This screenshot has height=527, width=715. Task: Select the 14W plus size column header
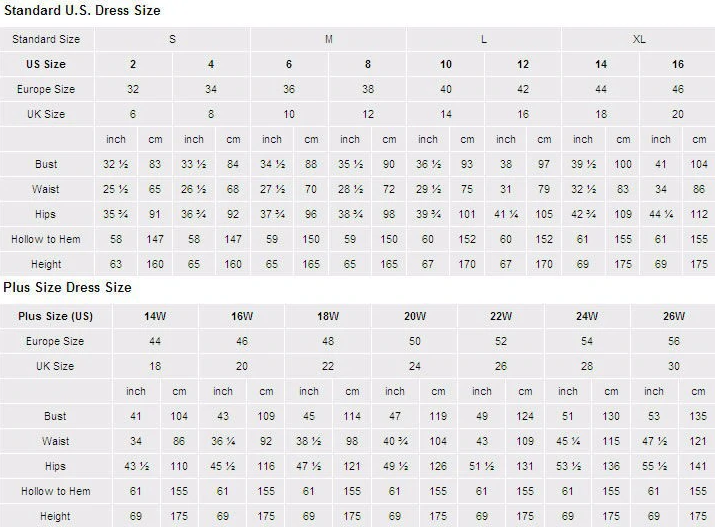(155, 316)
